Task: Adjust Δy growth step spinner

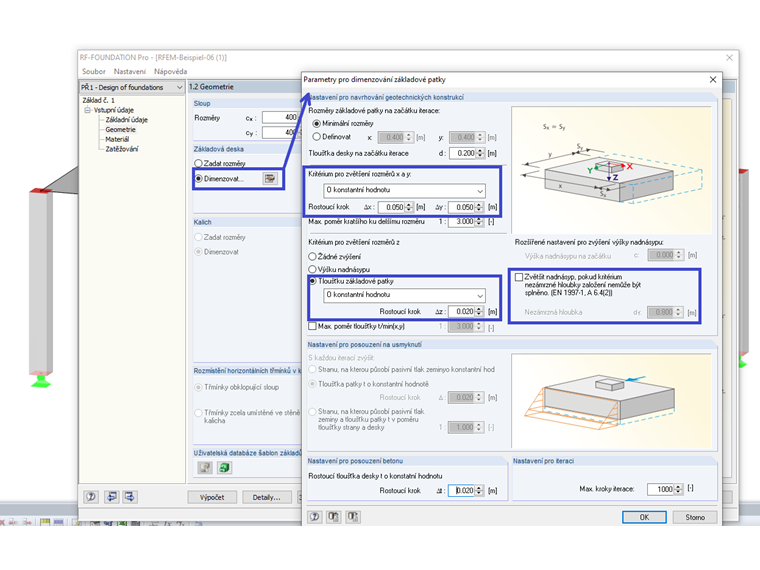Action: (479, 207)
